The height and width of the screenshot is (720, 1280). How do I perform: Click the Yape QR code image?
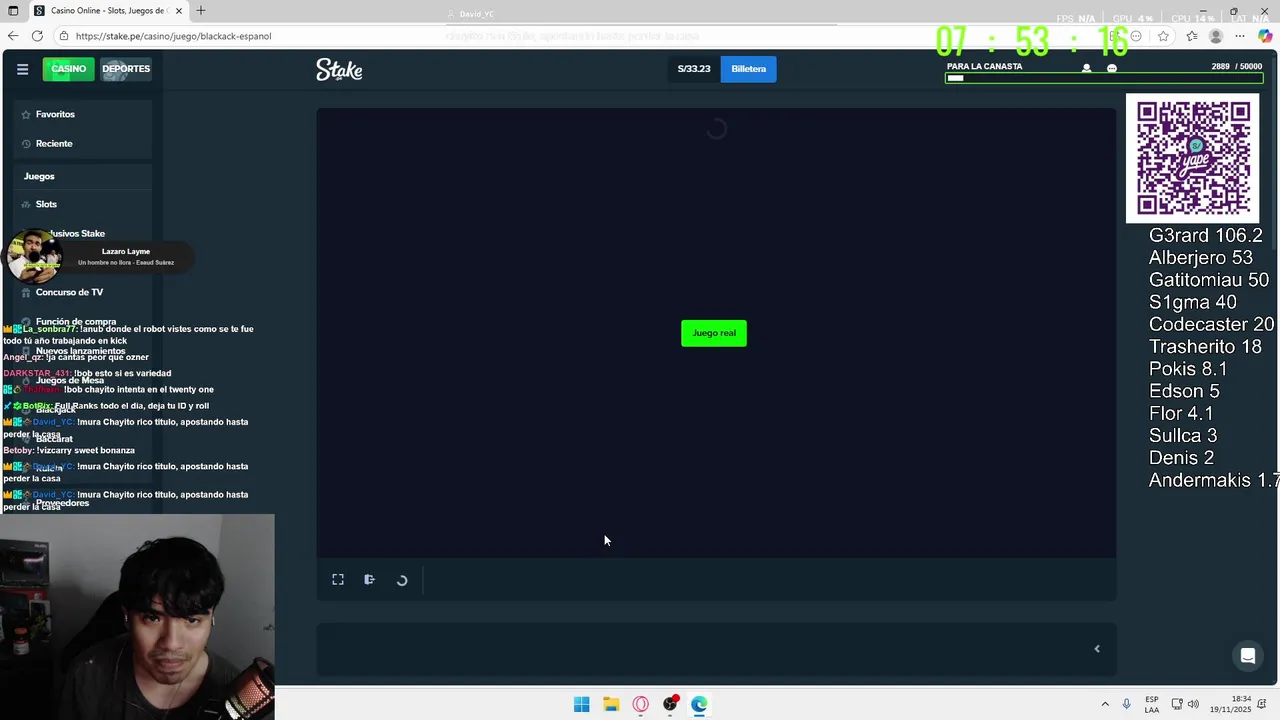point(1193,158)
